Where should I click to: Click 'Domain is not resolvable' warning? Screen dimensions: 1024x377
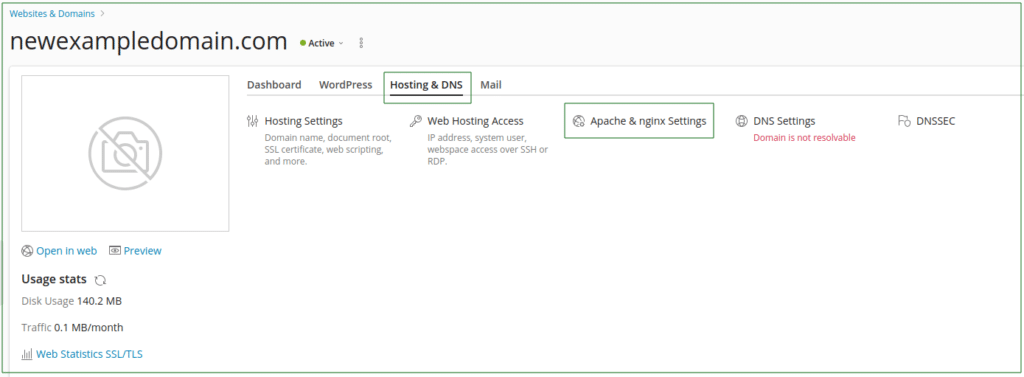tap(805, 138)
